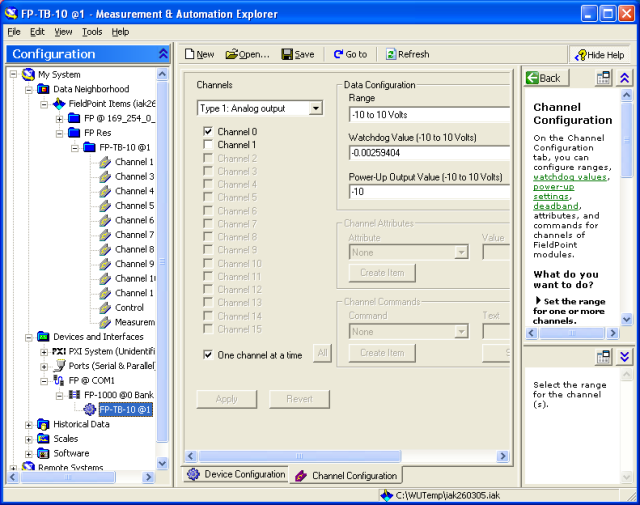This screenshot has width=640, height=505.
Task: Click the Software icon in tree
Action: coord(43,453)
